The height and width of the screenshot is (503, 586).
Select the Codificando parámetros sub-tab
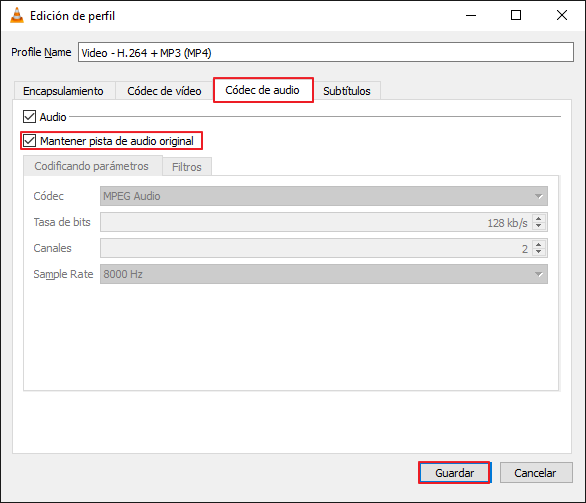coord(92,166)
